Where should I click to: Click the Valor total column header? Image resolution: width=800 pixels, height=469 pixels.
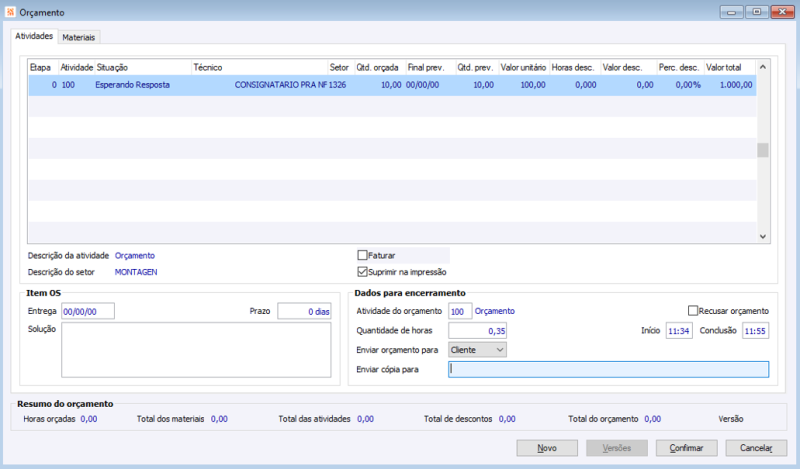(x=730, y=67)
